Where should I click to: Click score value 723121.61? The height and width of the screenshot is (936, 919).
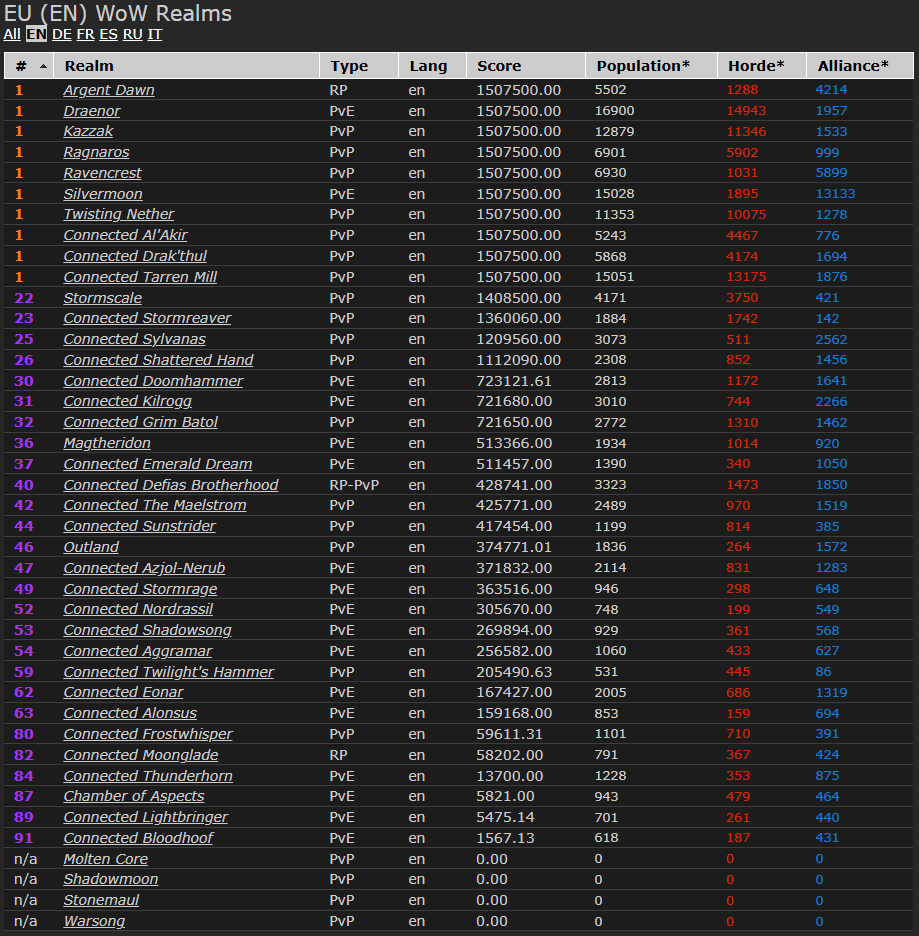[x=514, y=381]
